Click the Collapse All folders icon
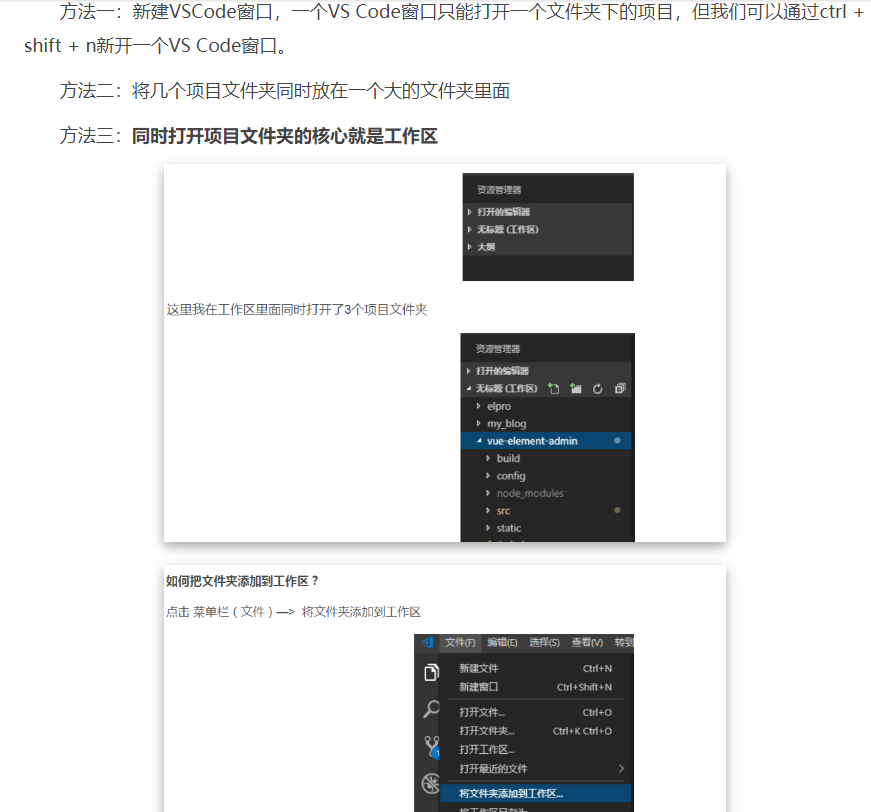Viewport: 871px width, 812px height. [x=620, y=389]
